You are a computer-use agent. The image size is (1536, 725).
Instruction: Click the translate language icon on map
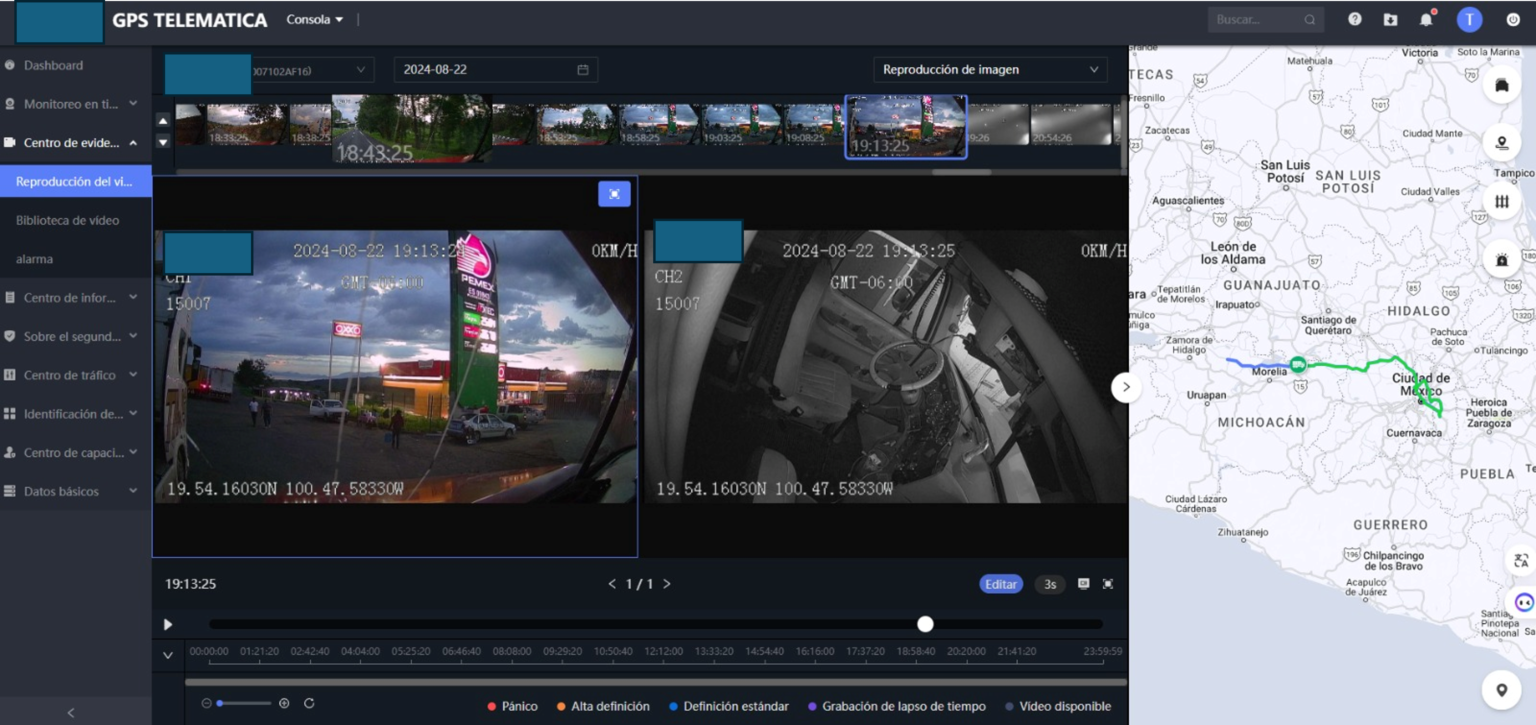pyautogui.click(x=1521, y=560)
